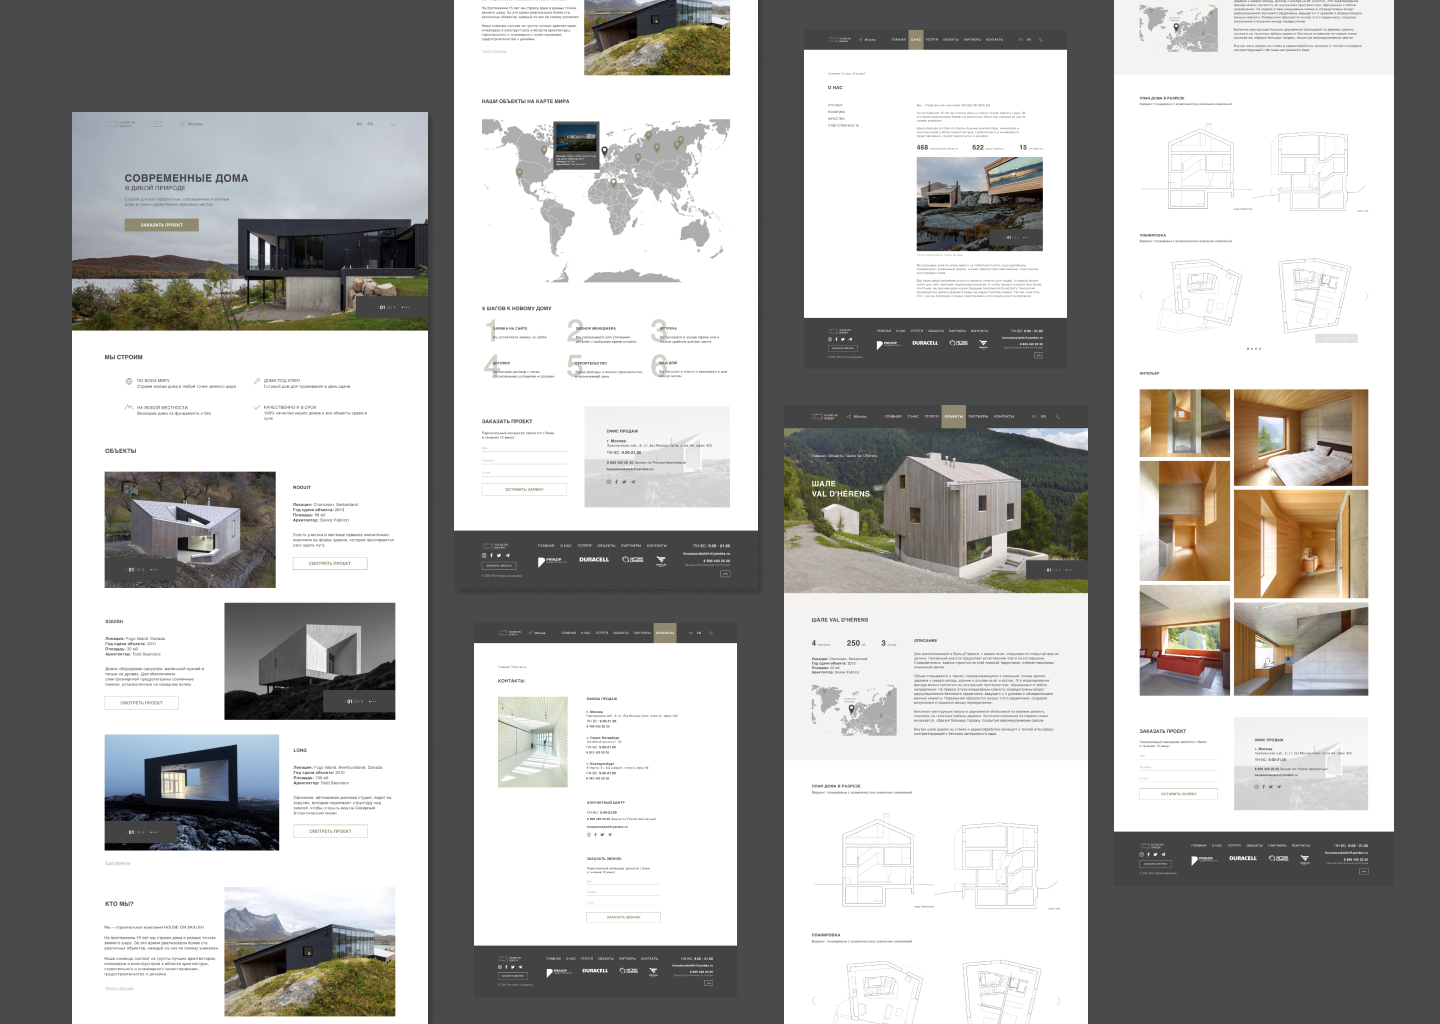The height and width of the screenshot is (1024, 1440).
Task: Switch home page language to RU
Action: pyautogui.click(x=359, y=124)
